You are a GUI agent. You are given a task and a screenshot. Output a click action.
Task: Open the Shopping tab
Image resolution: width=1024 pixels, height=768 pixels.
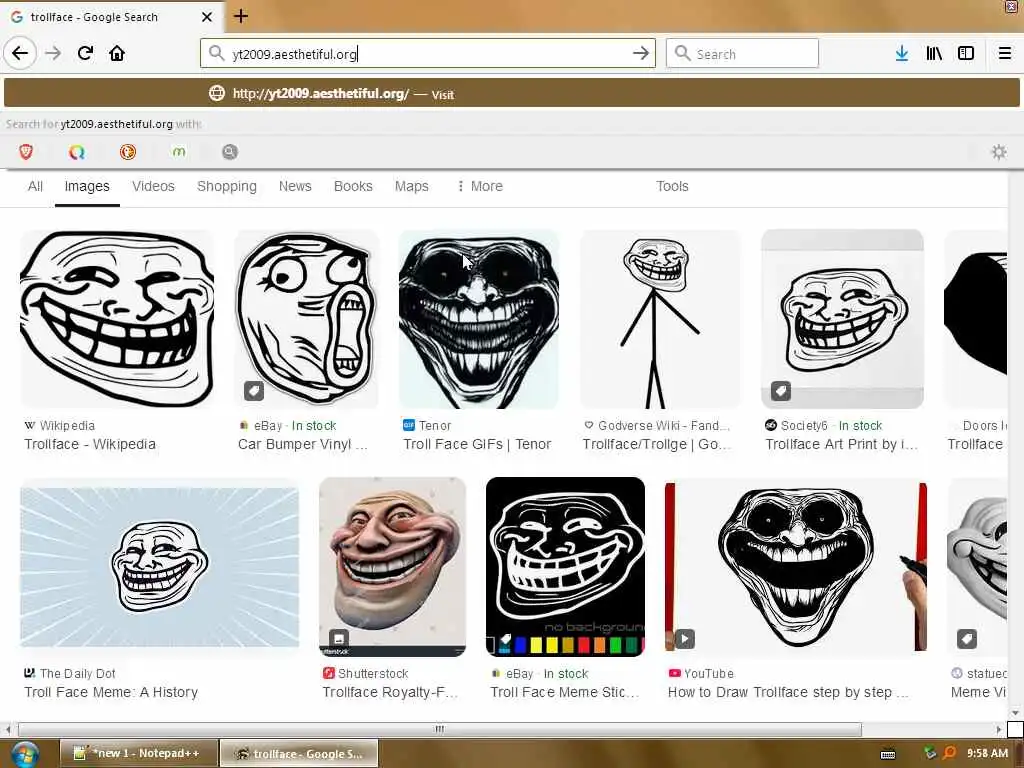pos(227,186)
